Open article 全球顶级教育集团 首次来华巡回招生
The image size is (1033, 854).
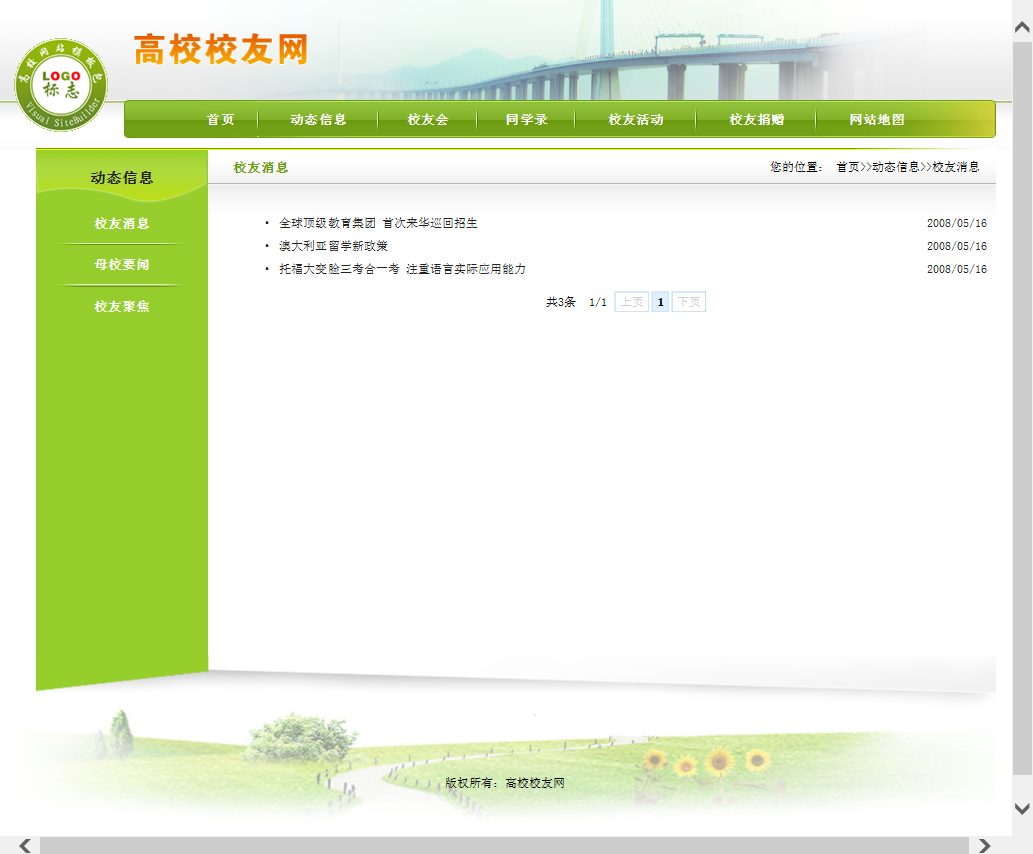[378, 223]
